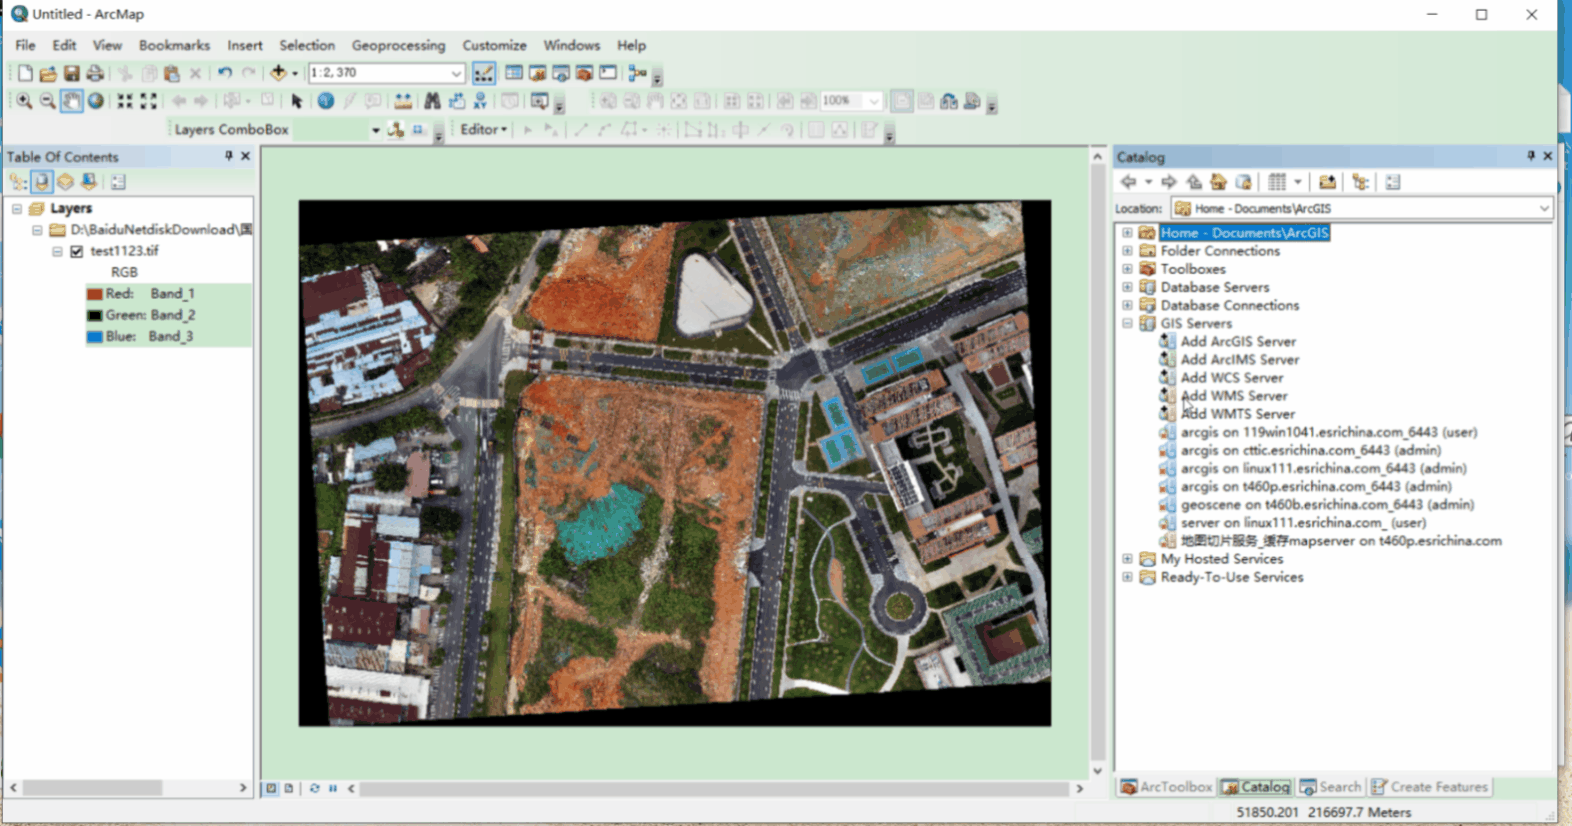Open the Find binoculars tool
Screen dimensions: 1572x826
[432, 101]
